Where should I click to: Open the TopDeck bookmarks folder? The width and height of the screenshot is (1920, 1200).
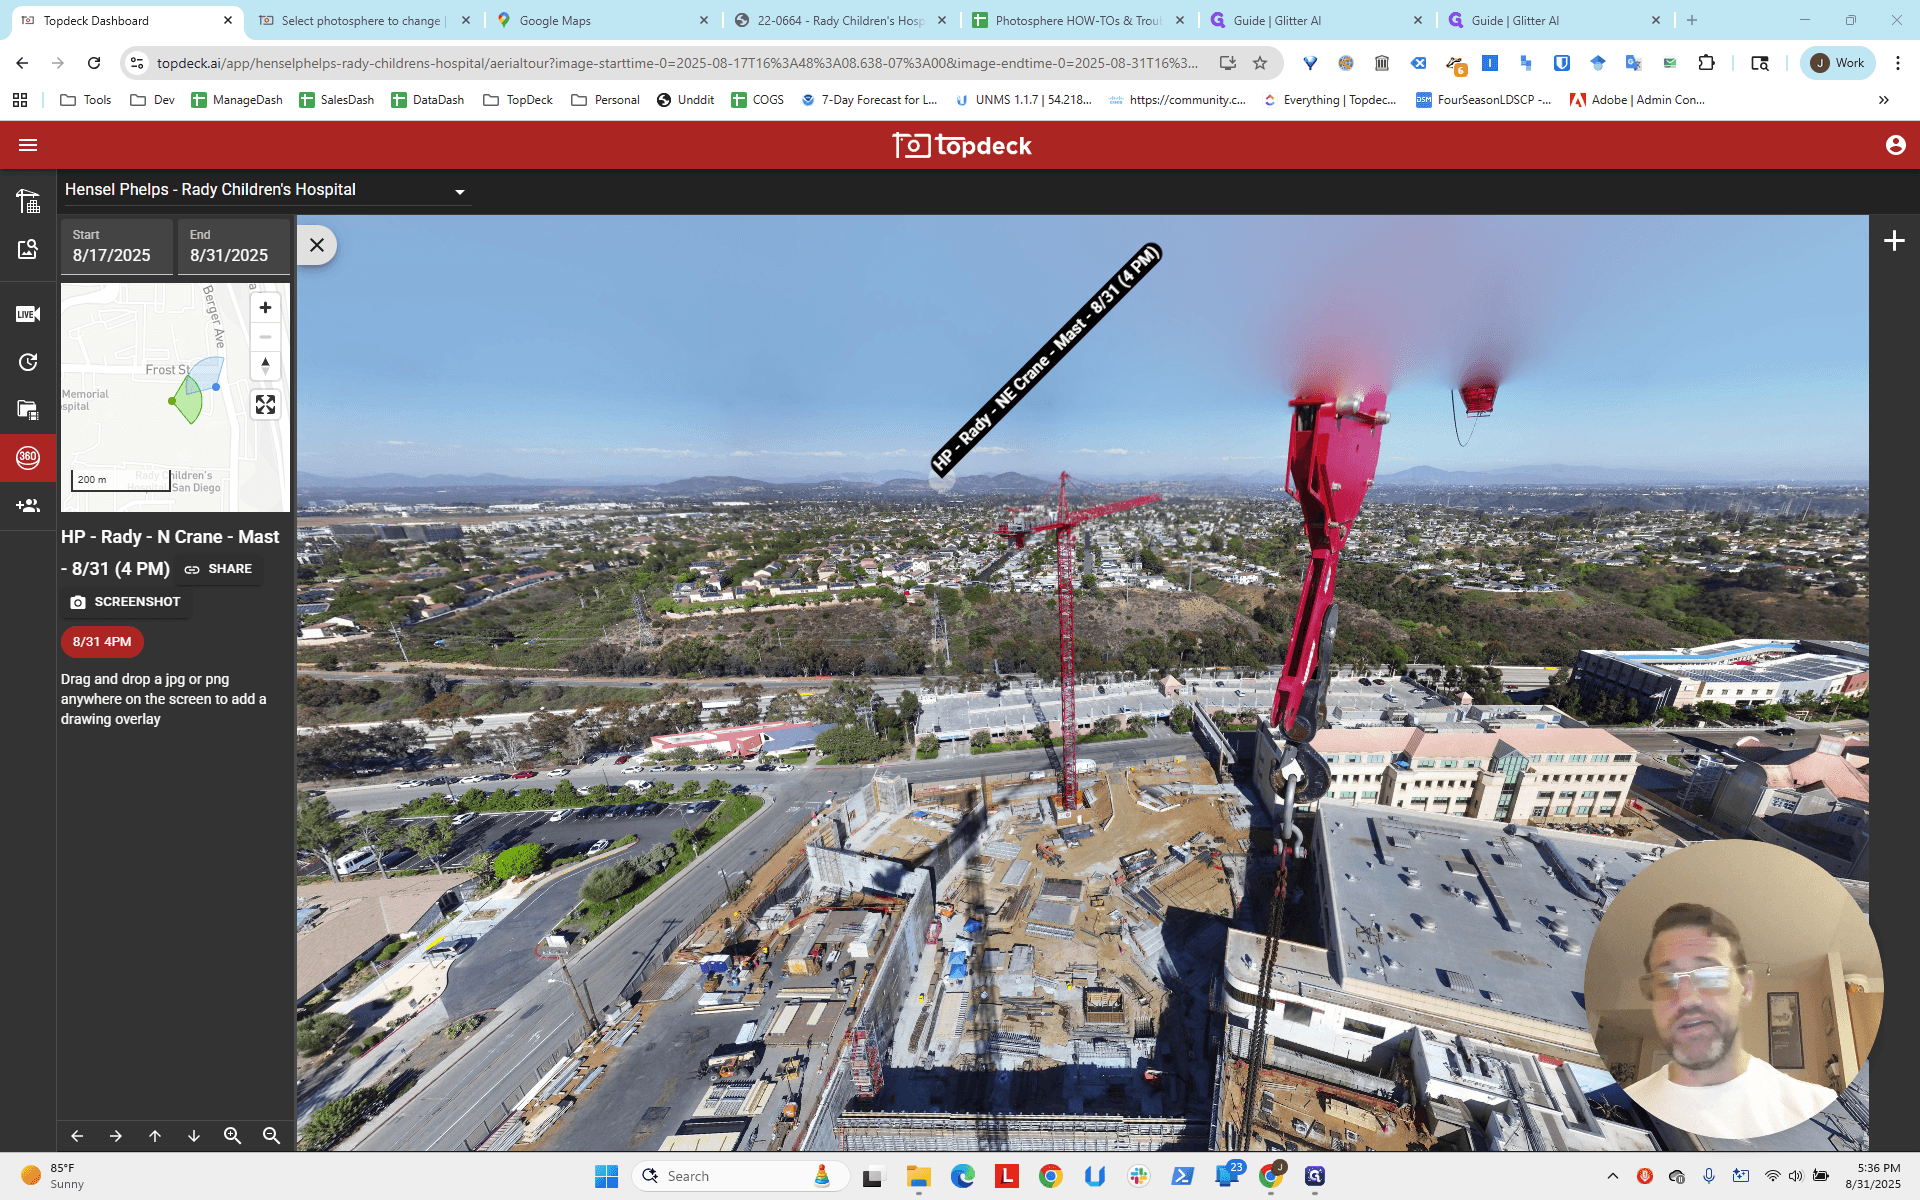(518, 100)
